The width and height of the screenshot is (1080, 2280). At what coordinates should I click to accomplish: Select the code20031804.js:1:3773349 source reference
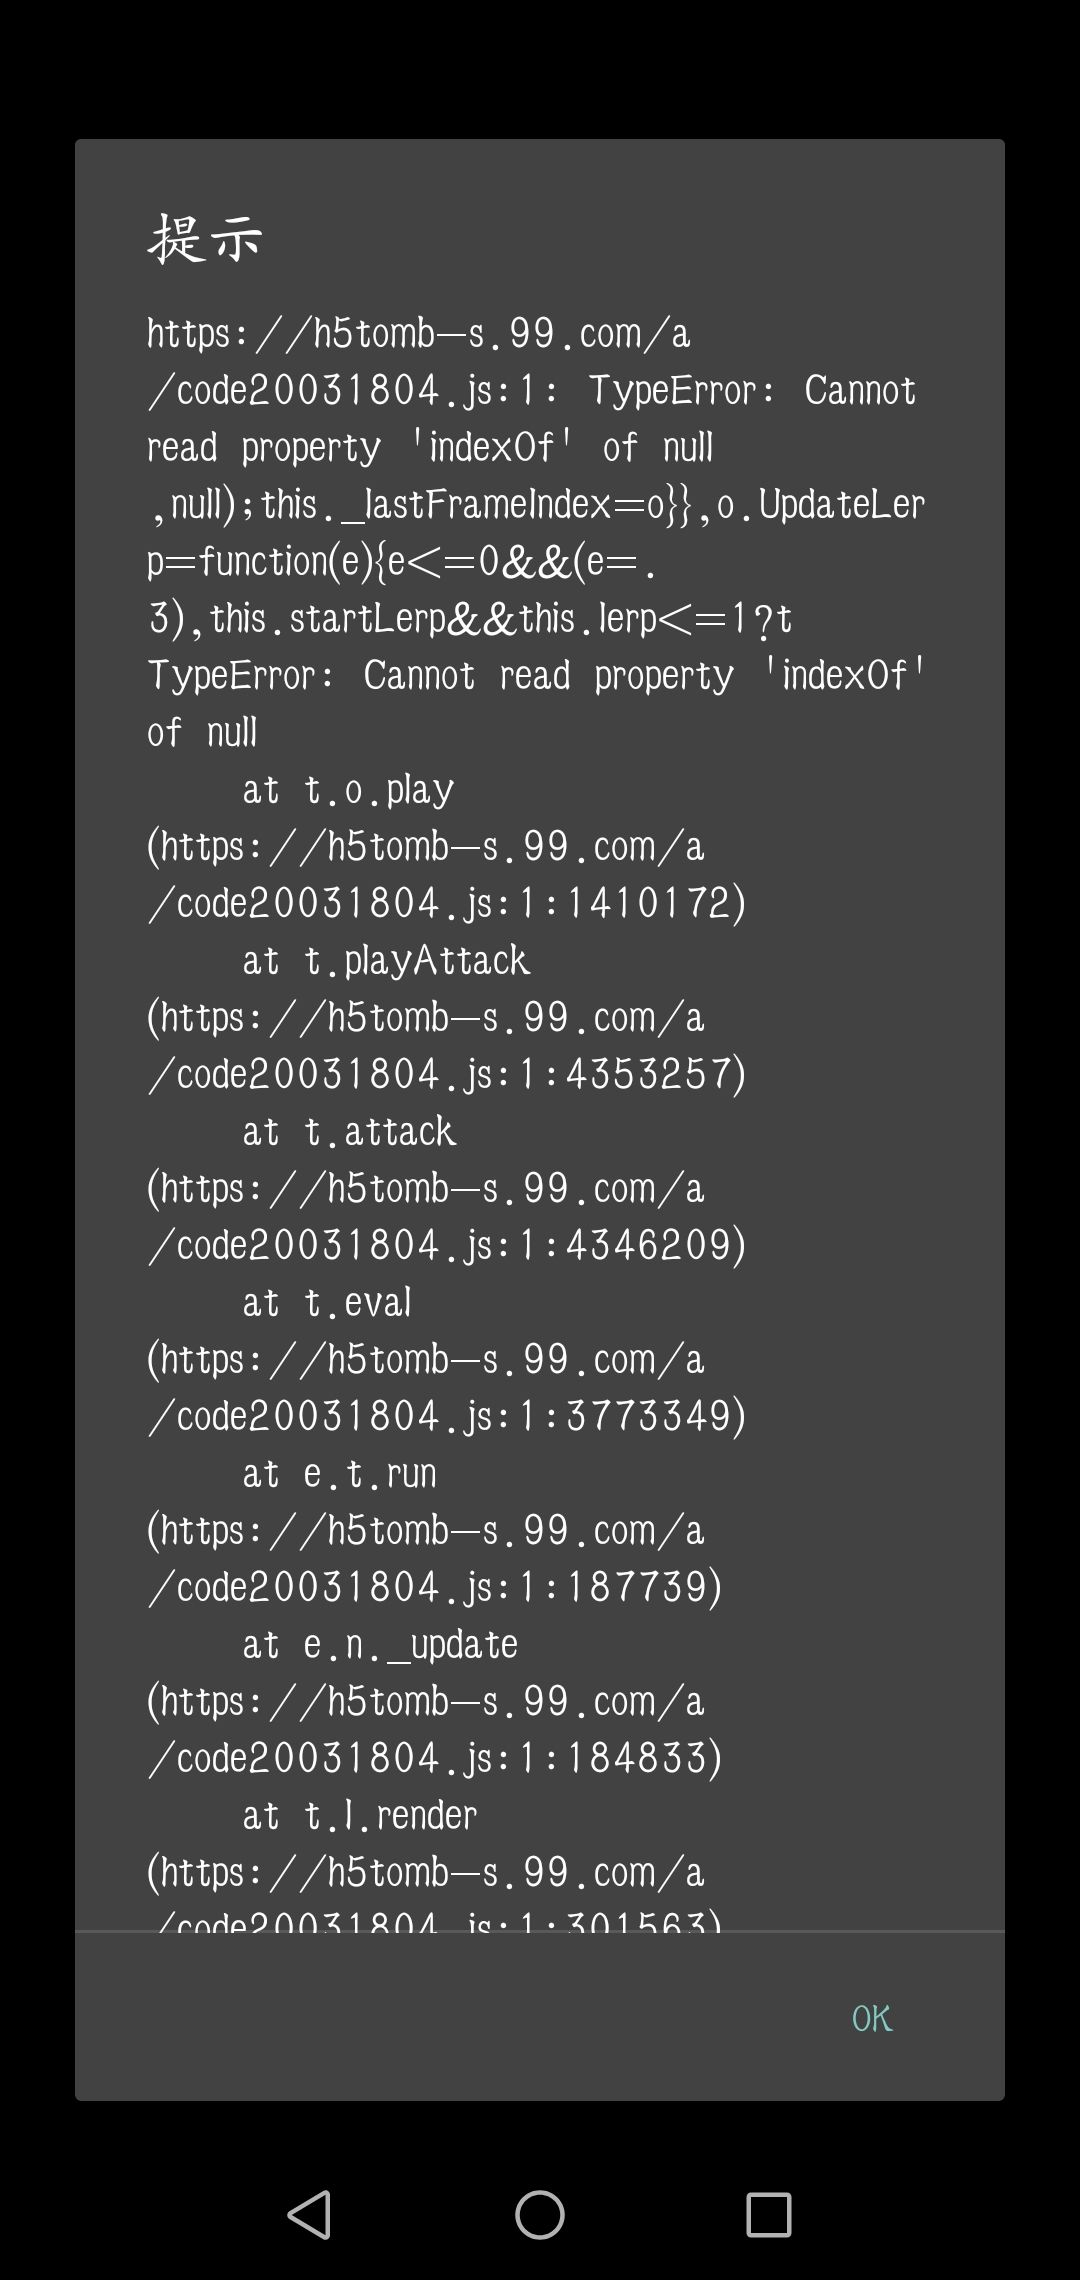[447, 1417]
